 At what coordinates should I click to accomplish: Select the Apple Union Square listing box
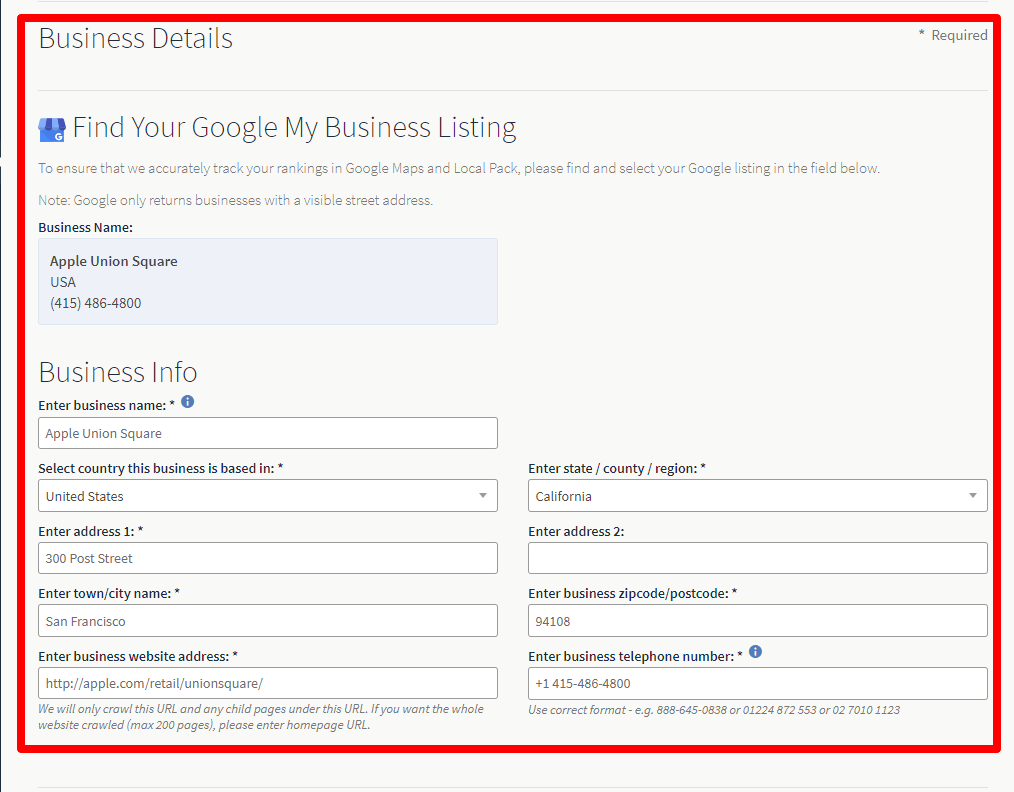(x=268, y=281)
